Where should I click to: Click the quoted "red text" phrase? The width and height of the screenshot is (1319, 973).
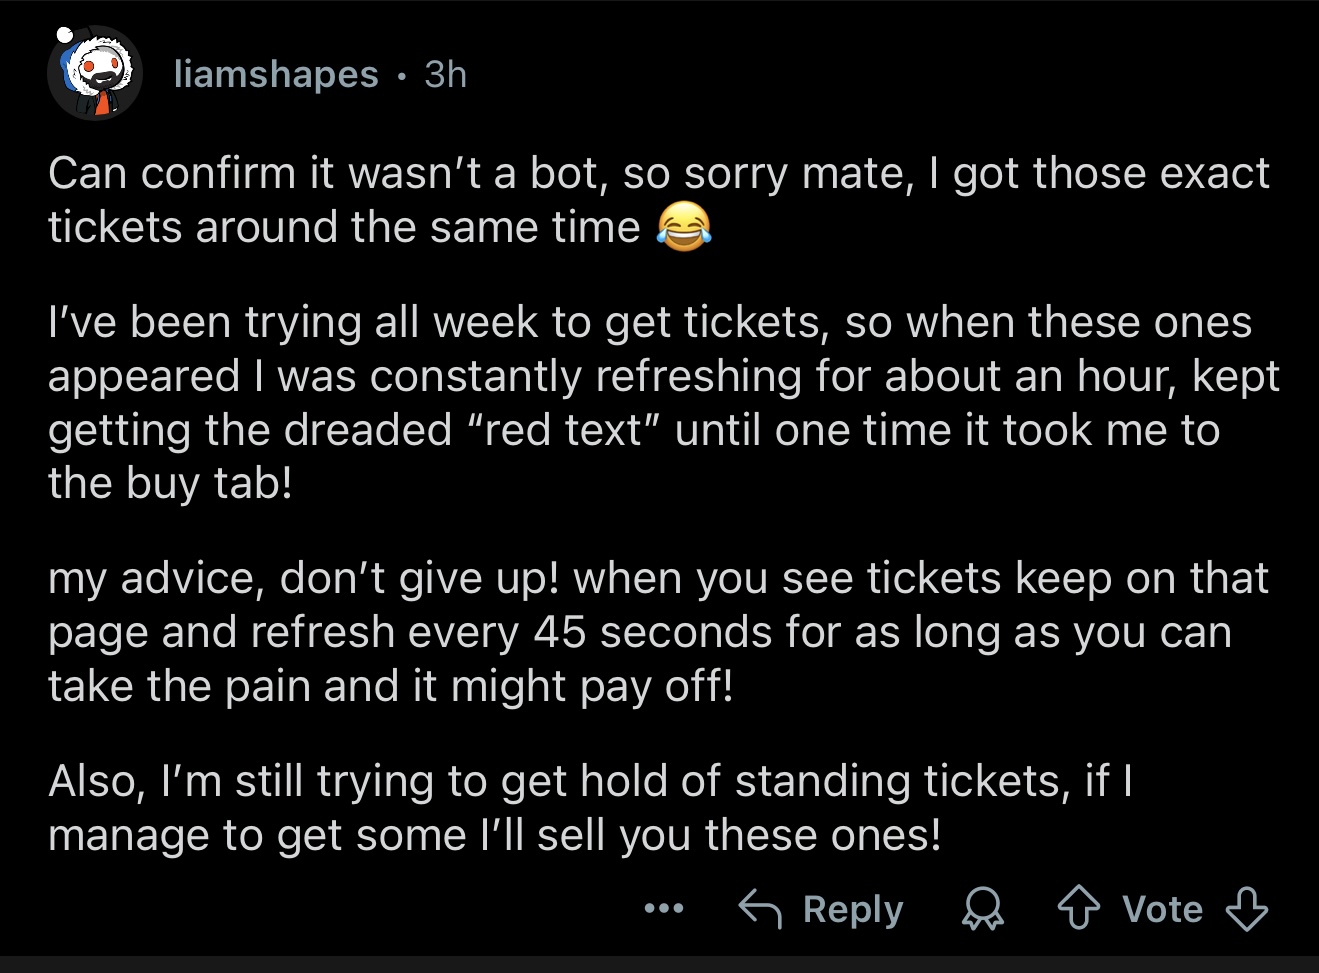pyautogui.click(x=561, y=430)
